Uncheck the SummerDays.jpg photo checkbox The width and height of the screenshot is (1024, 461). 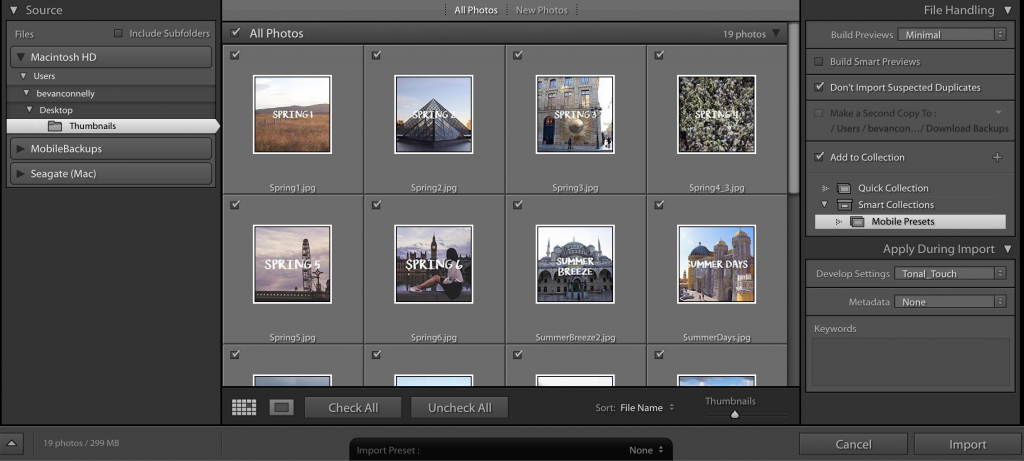659,205
